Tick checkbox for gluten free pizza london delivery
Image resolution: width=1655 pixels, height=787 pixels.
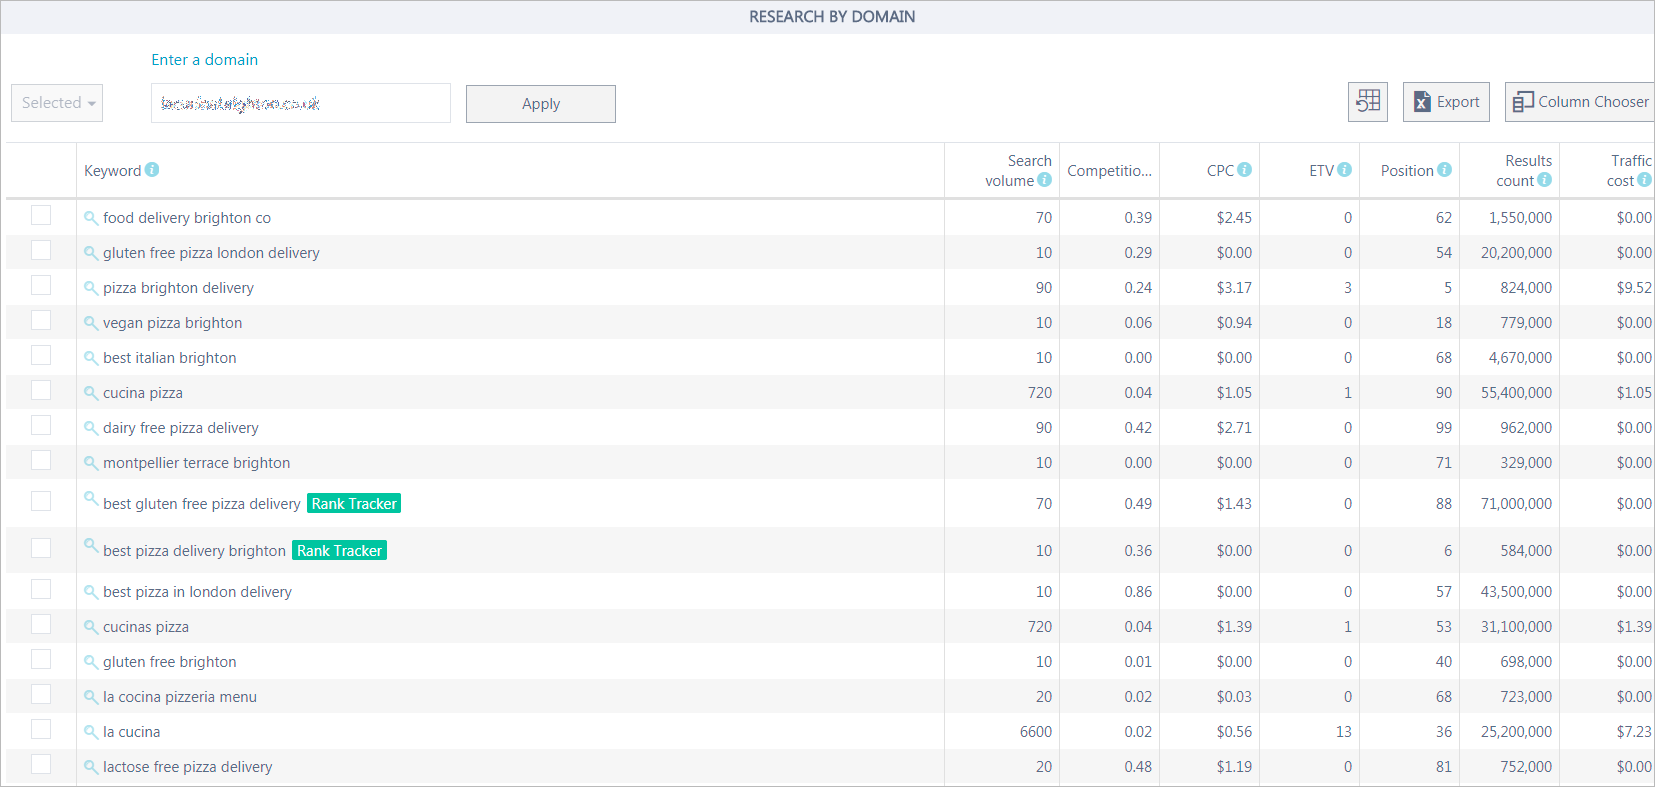41,250
